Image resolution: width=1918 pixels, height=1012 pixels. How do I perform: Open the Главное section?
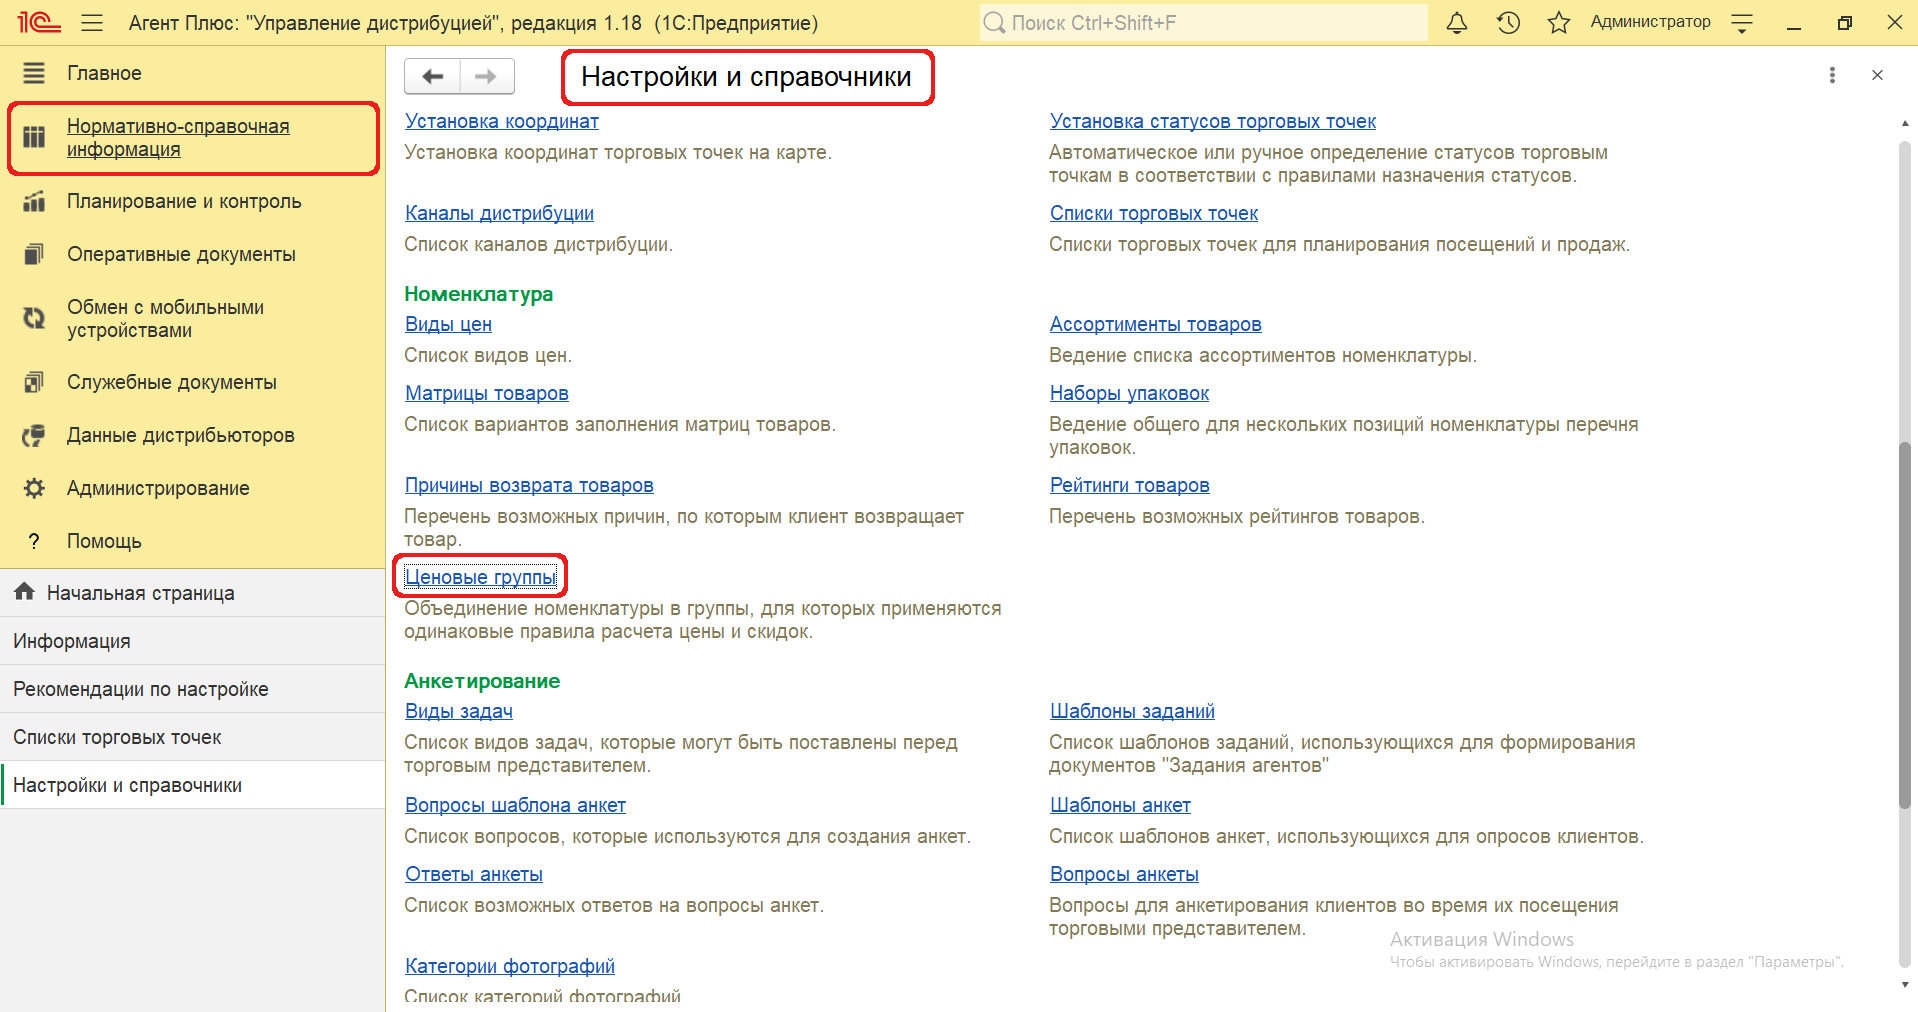coord(104,73)
